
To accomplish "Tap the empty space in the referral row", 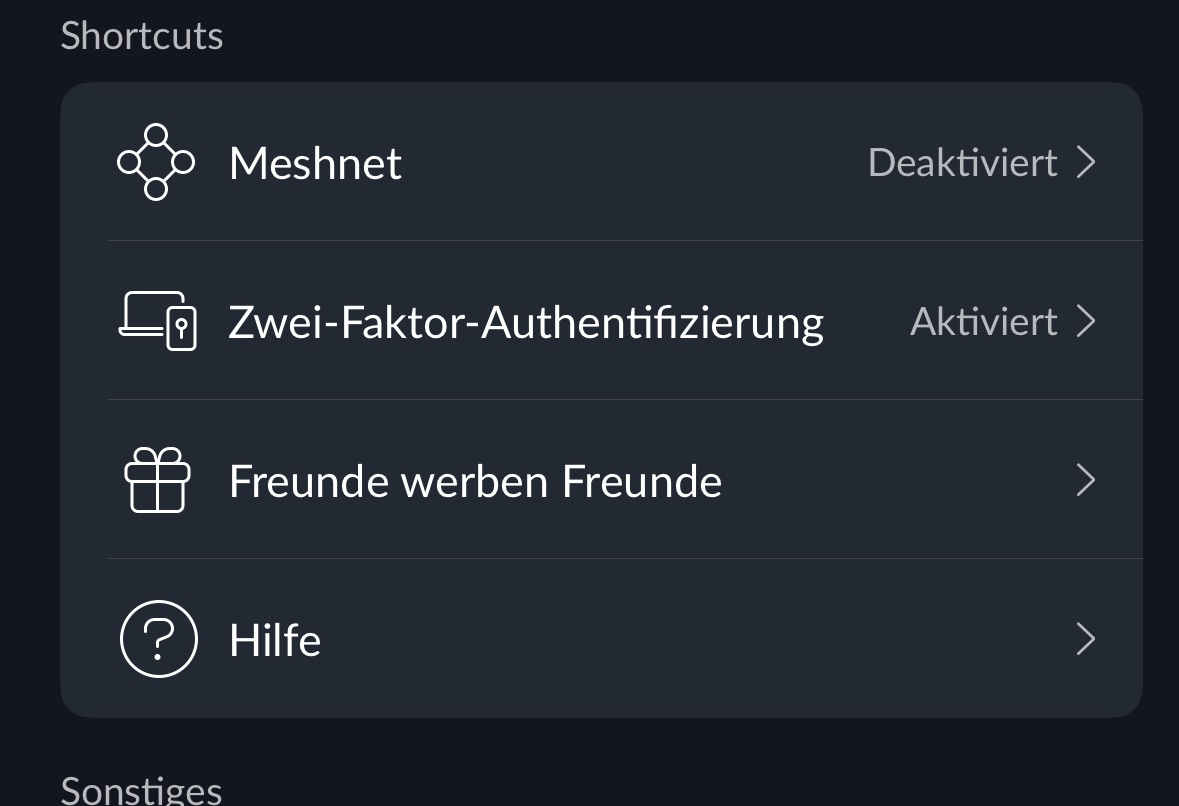I will click(890, 481).
